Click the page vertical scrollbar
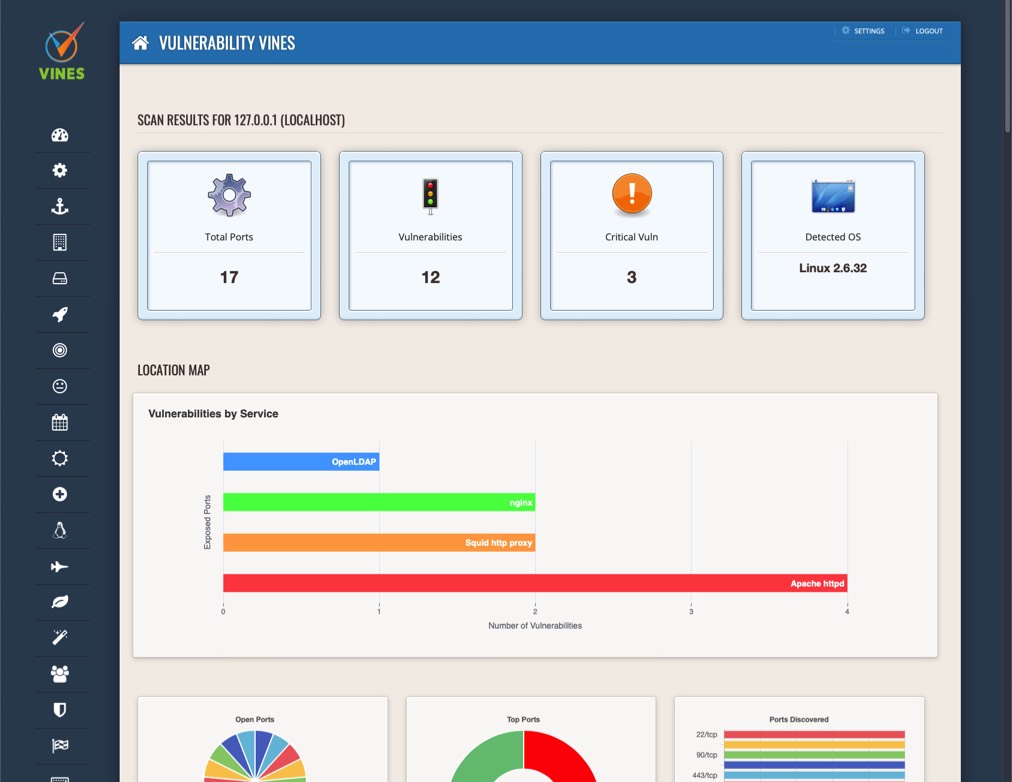This screenshot has width=1012, height=782. coord(1007,67)
